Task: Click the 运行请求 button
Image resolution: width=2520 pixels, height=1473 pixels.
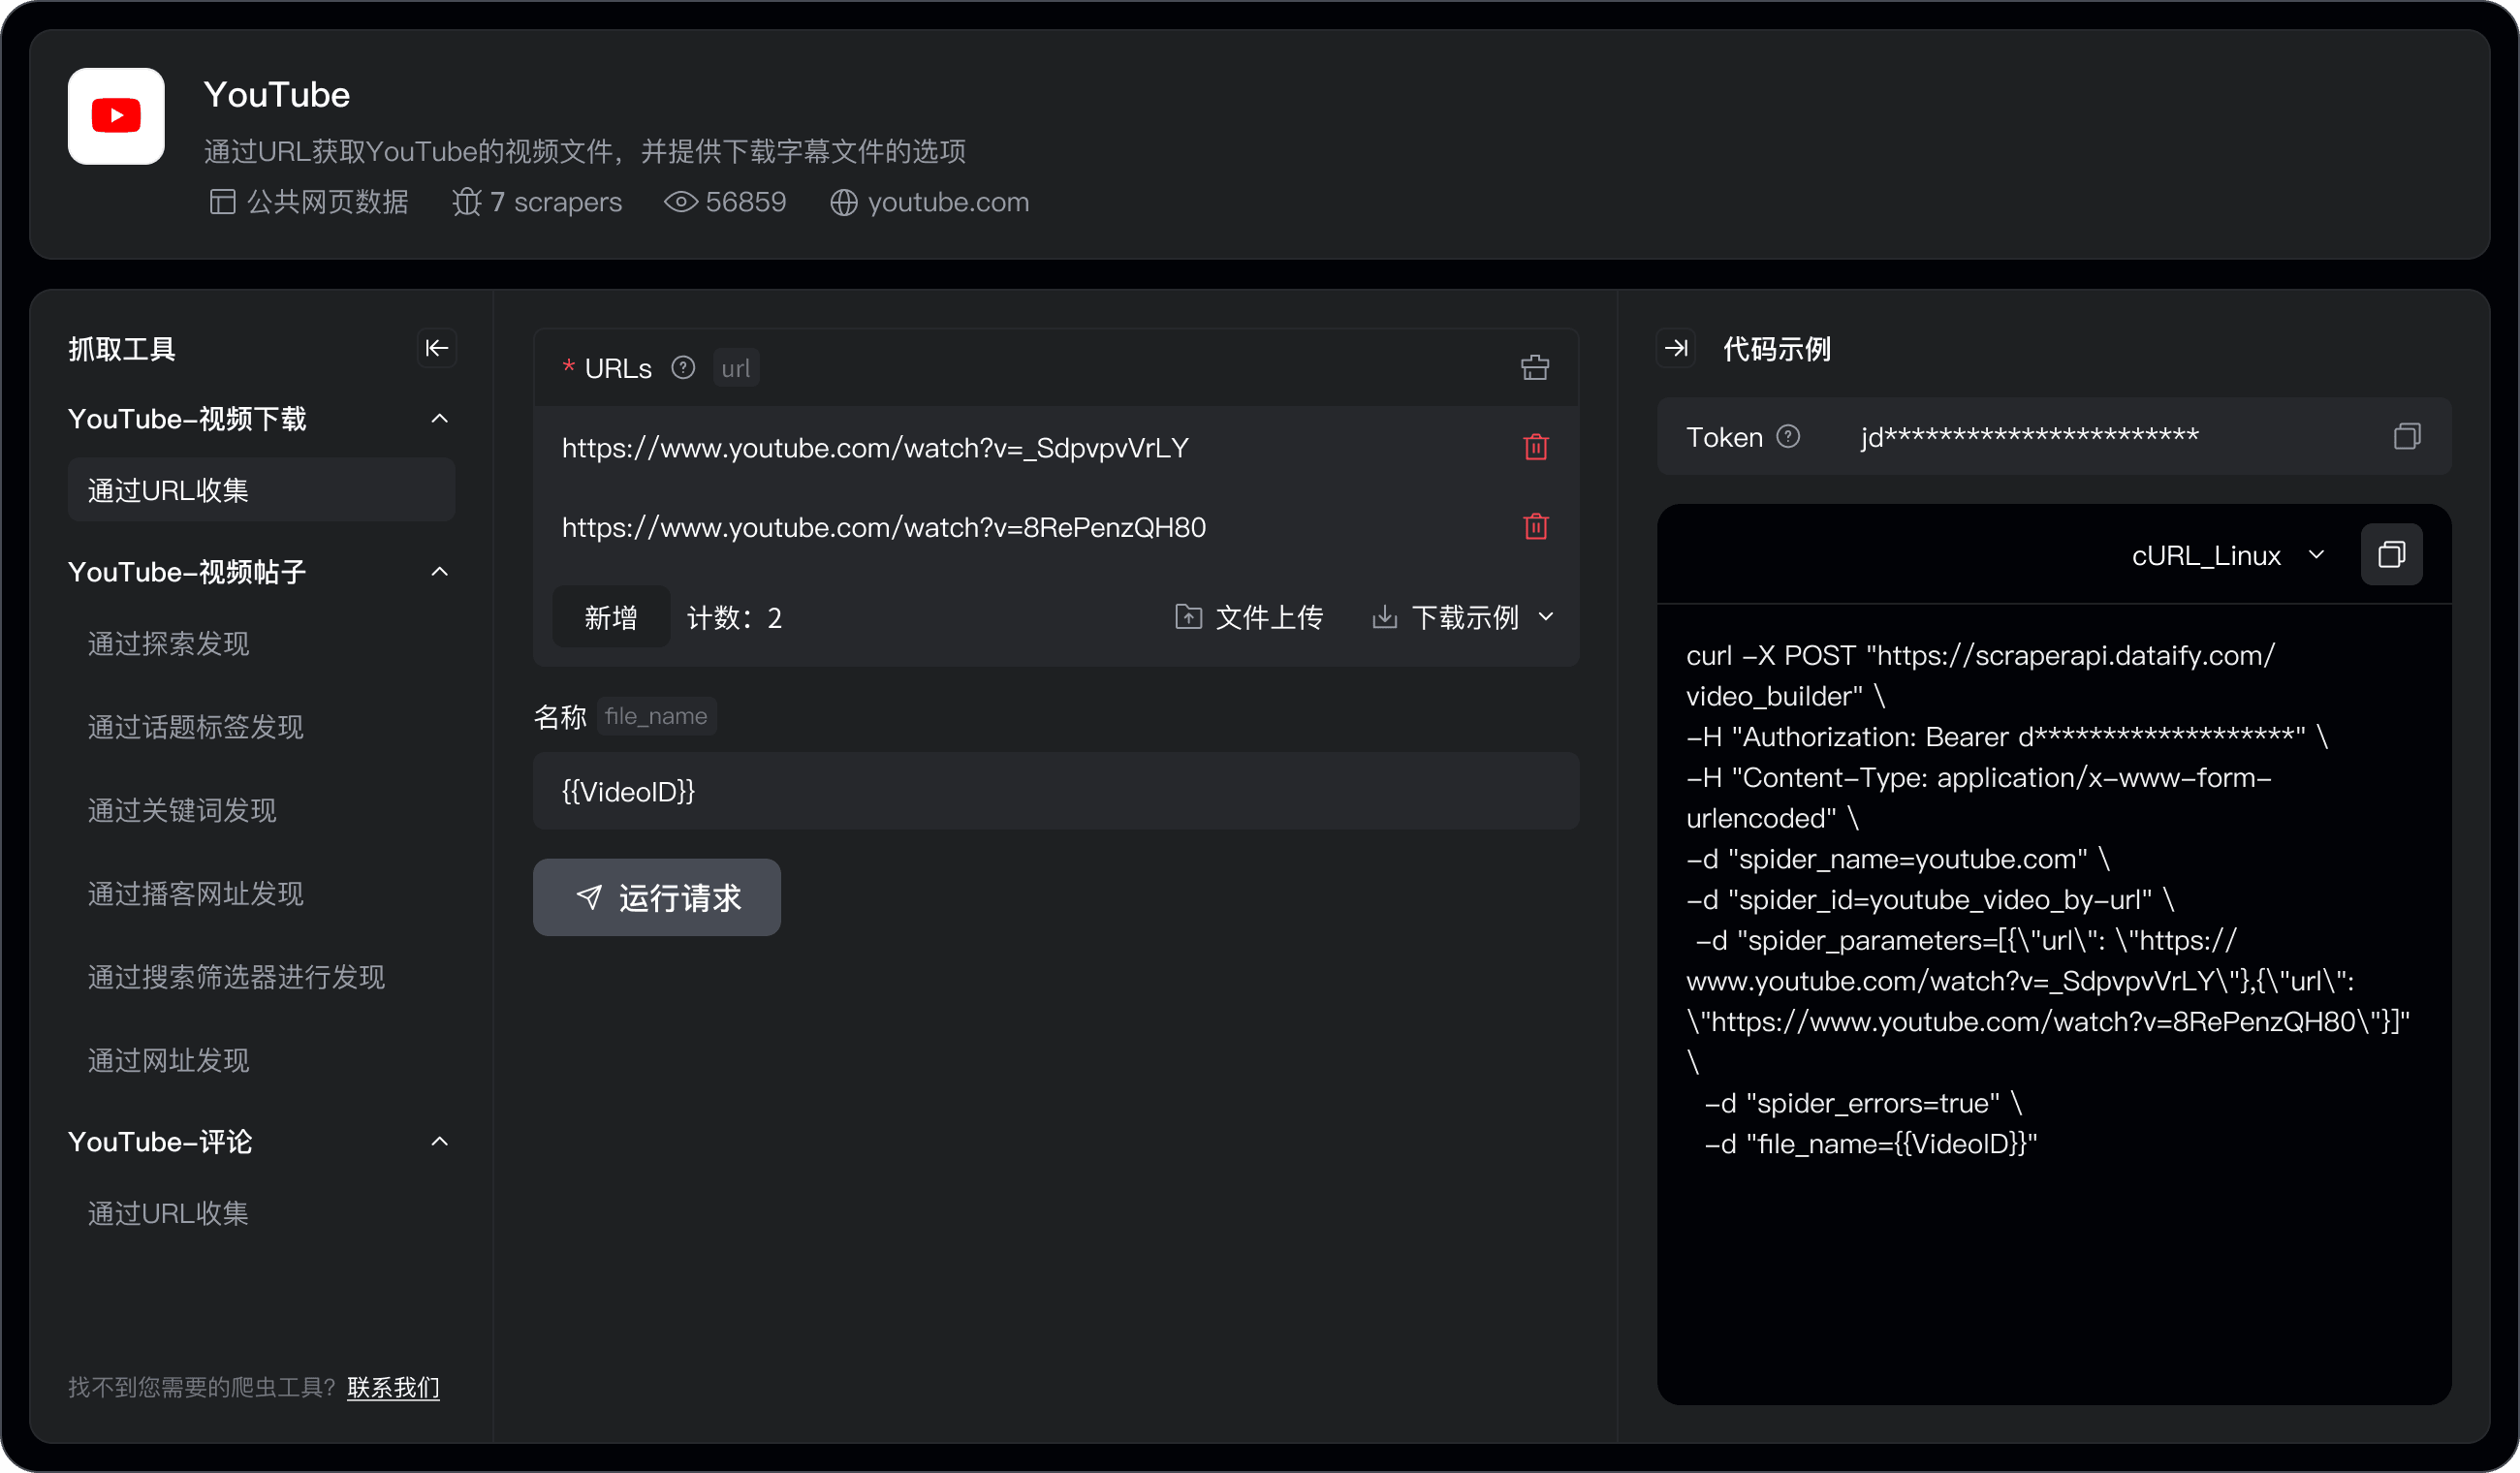Action: (657, 897)
